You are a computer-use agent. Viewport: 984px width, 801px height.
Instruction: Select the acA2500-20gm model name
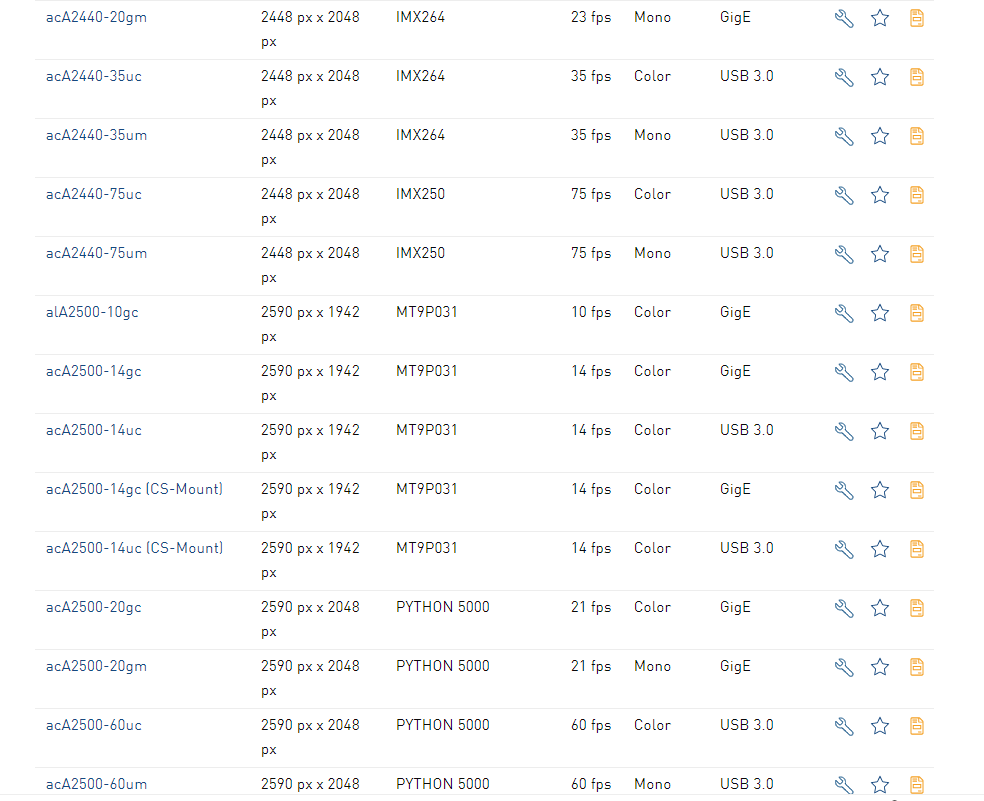(96, 666)
